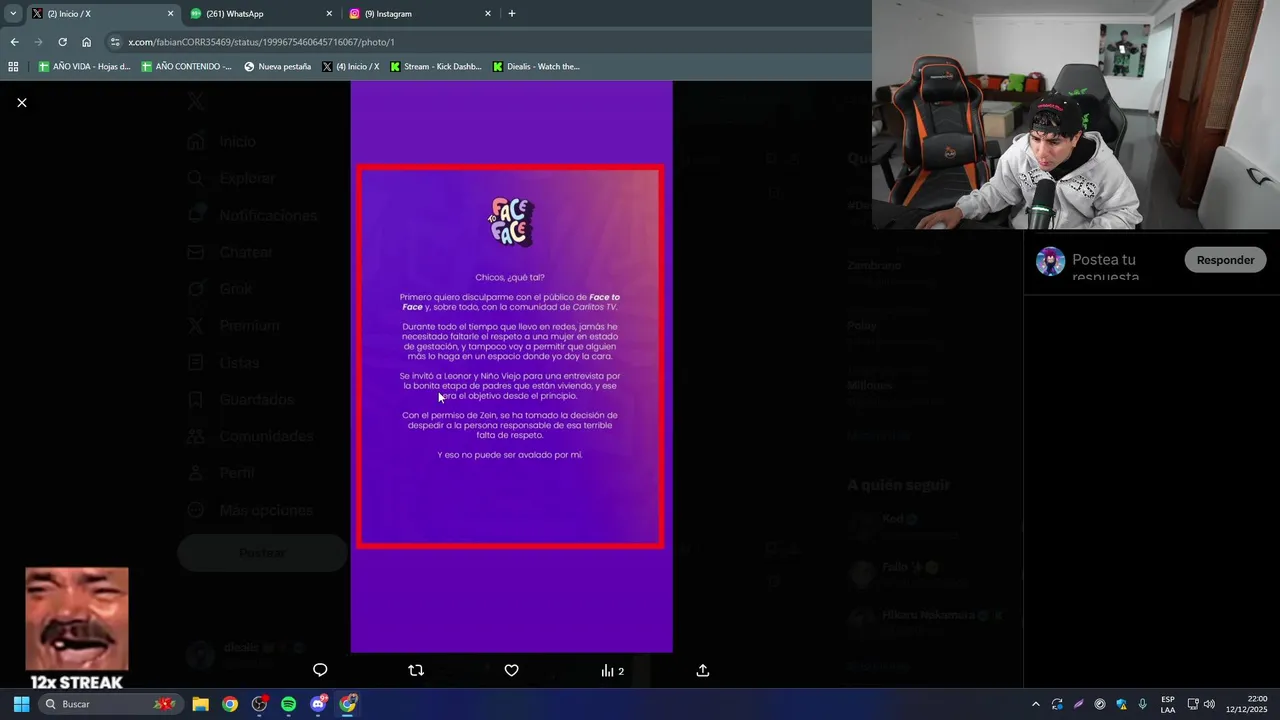The width and height of the screenshot is (1280, 720).
Task: Click the share upload icon
Action: 703,670
